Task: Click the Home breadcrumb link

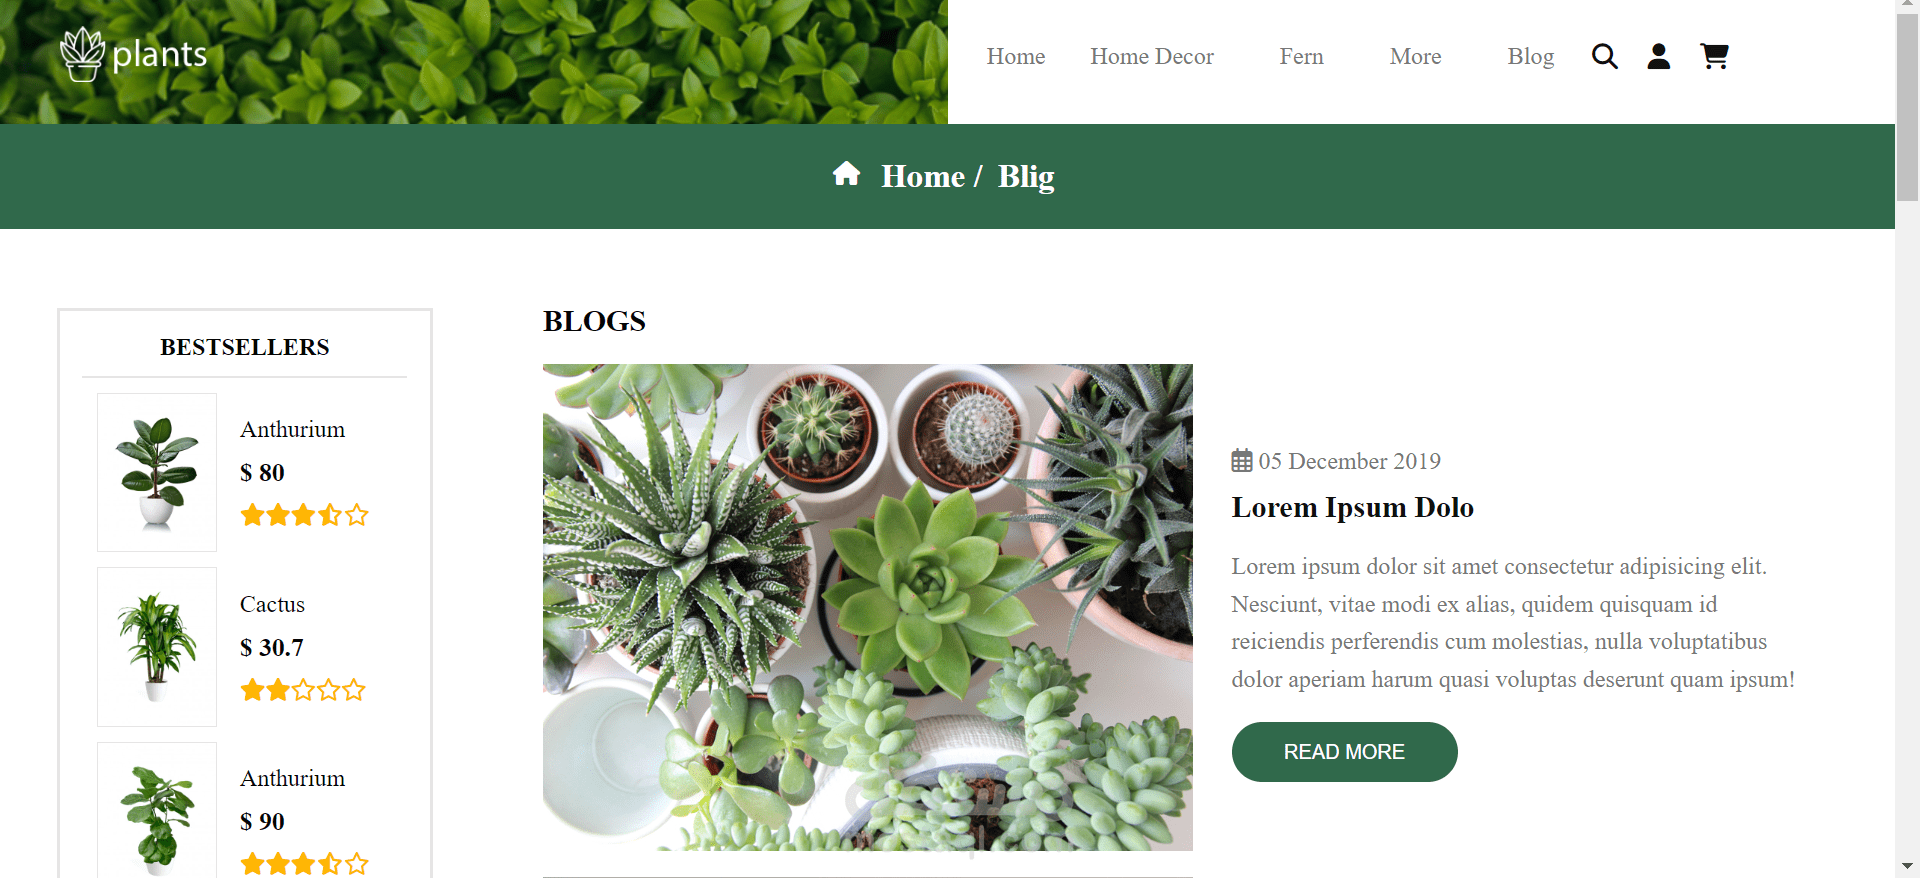Action: pos(923,176)
